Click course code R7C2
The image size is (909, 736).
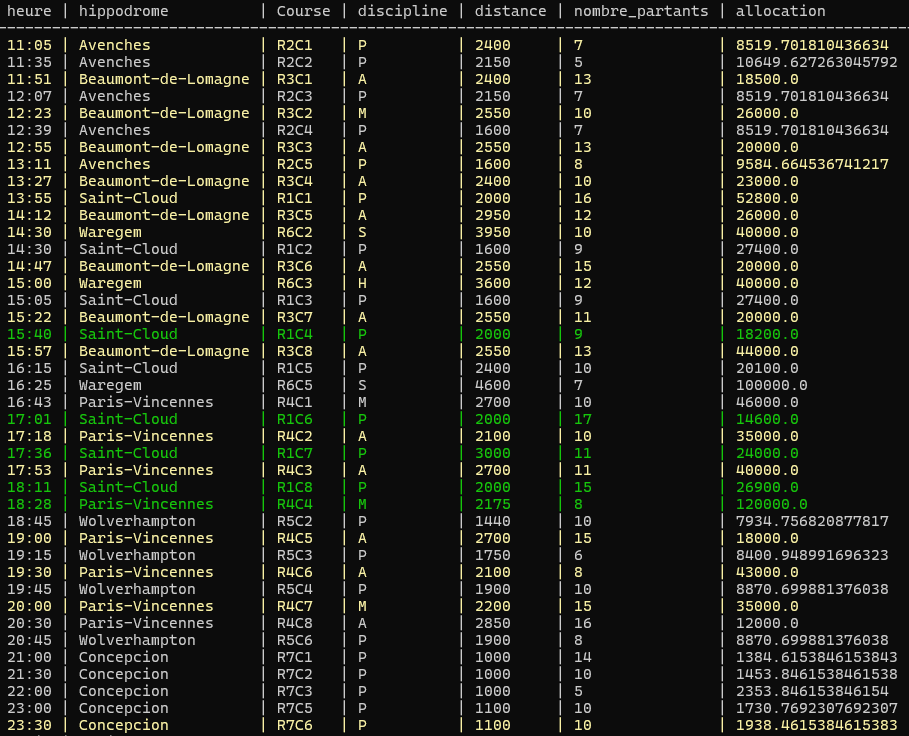pos(294,674)
